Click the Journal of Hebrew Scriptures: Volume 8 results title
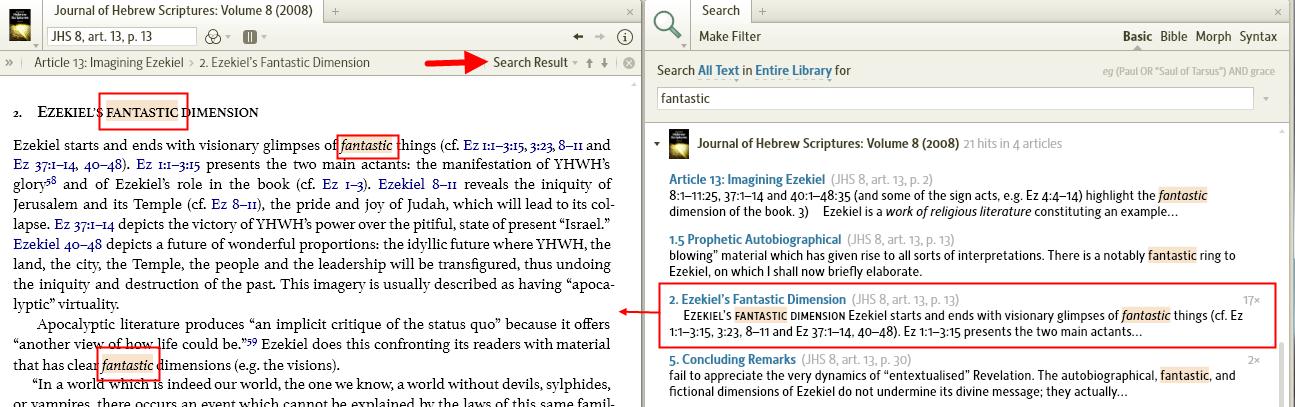This screenshot has height=407, width=1295. pos(828,144)
